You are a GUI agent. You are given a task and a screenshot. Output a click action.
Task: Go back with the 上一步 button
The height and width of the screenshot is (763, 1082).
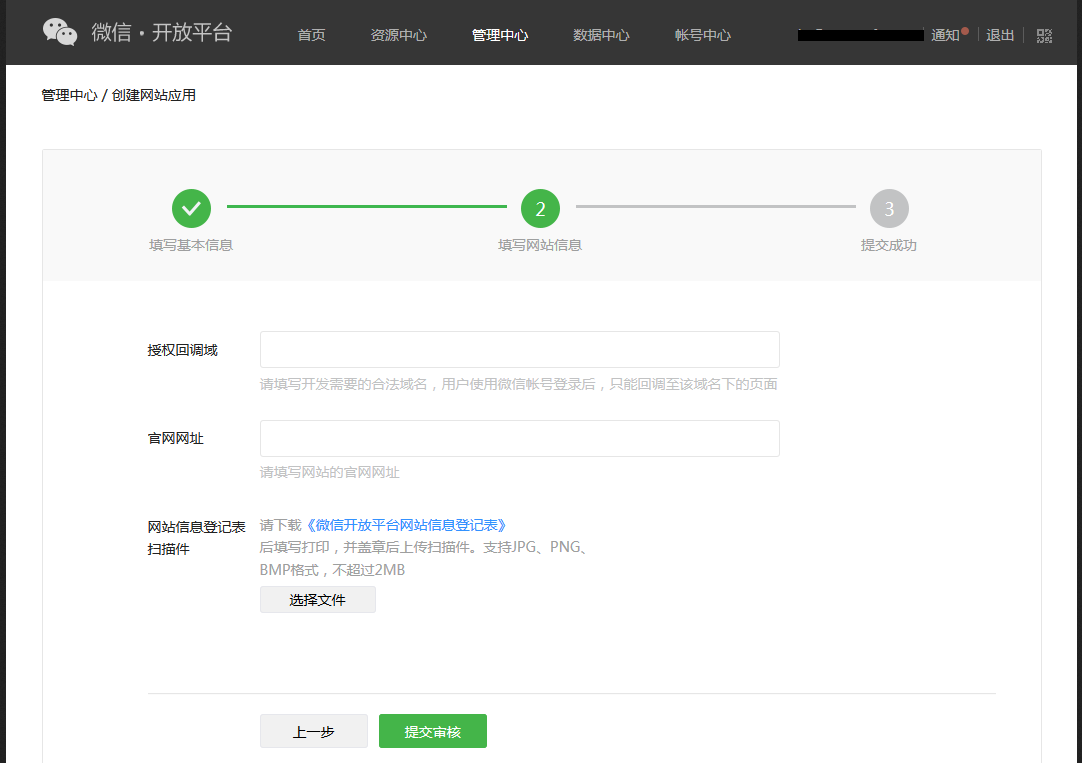tap(313, 731)
